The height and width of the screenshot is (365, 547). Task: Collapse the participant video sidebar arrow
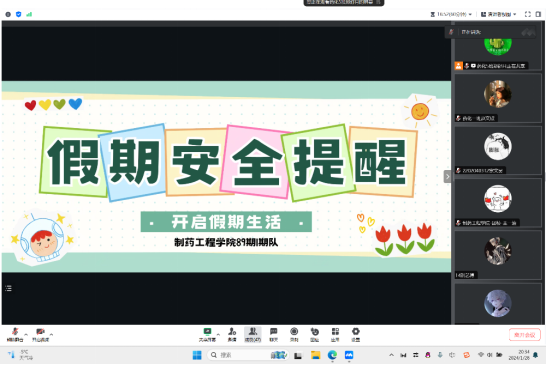(x=448, y=177)
